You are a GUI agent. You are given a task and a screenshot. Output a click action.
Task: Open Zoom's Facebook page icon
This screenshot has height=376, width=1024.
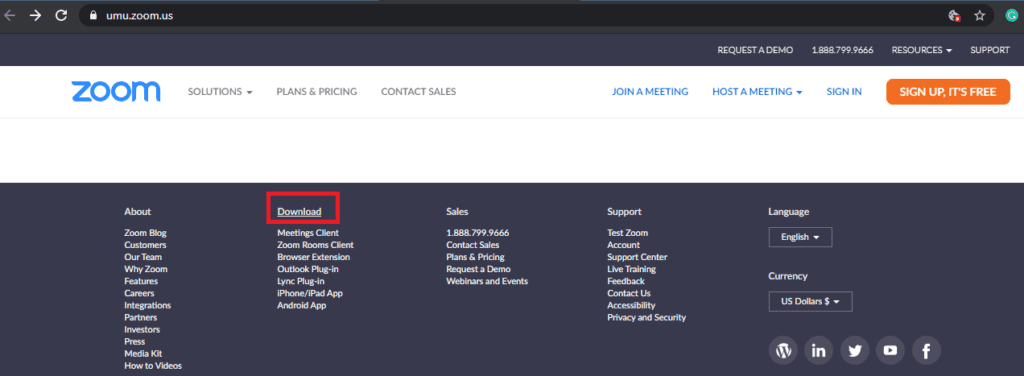pos(926,351)
